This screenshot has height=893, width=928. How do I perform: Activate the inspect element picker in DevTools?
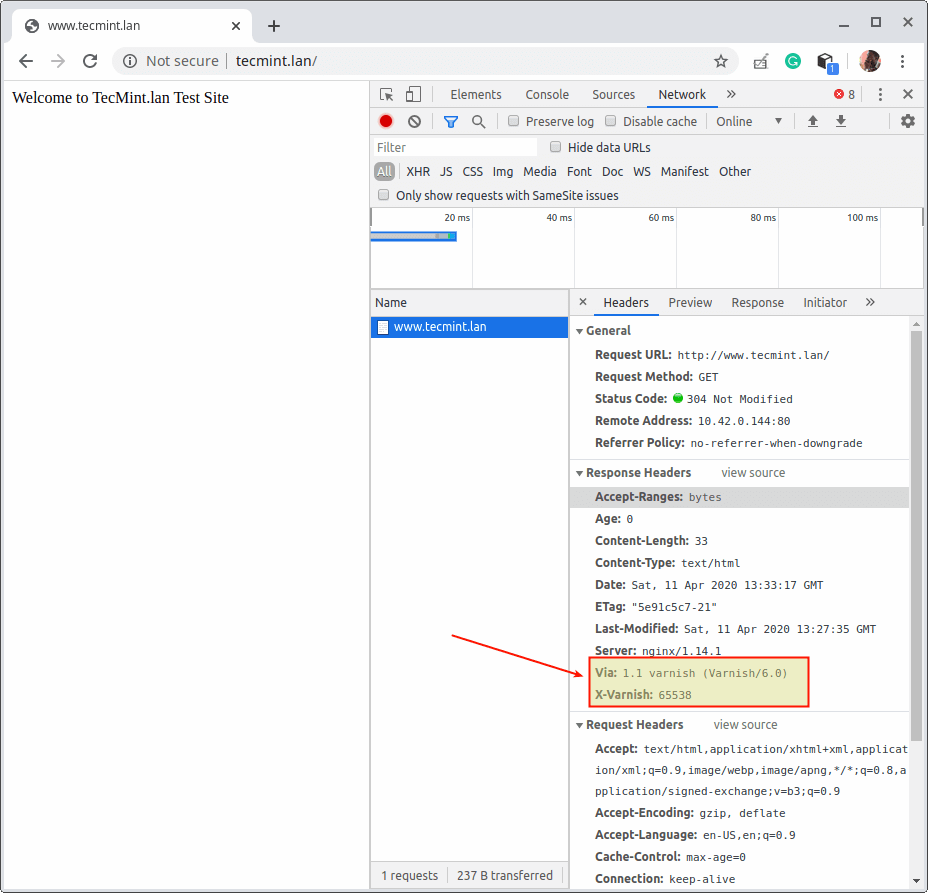pos(386,95)
